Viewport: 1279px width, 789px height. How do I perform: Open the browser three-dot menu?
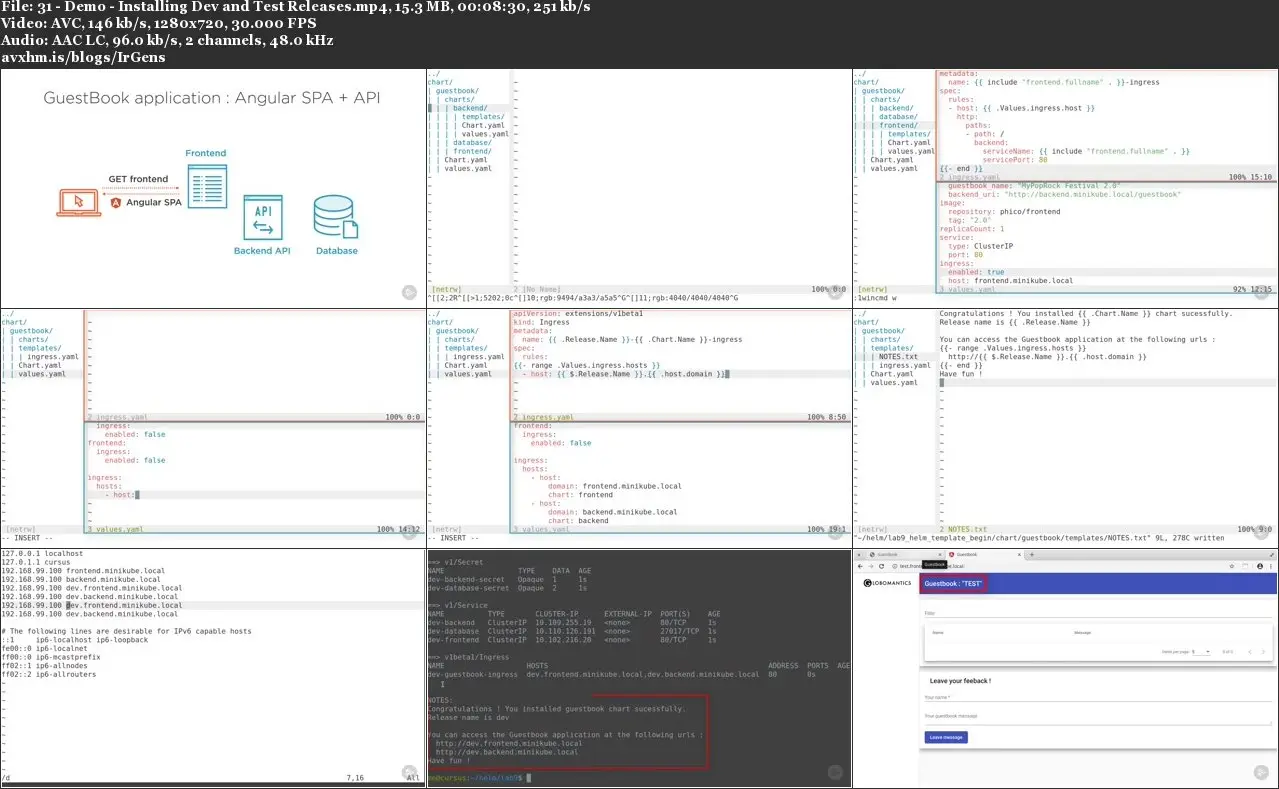pos(1271,566)
